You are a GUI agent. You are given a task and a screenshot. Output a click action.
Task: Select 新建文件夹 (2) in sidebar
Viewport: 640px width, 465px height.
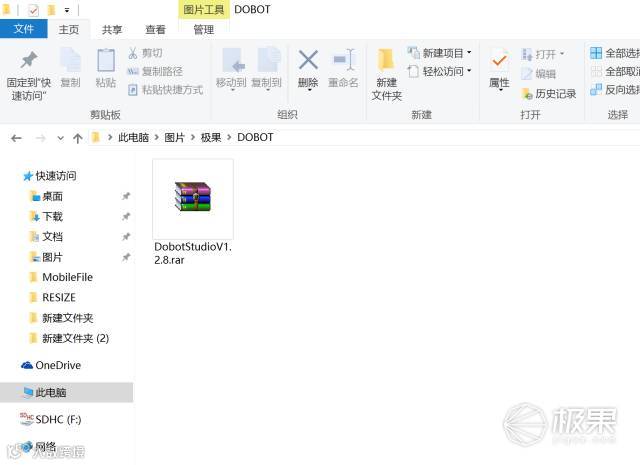[x=76, y=338]
